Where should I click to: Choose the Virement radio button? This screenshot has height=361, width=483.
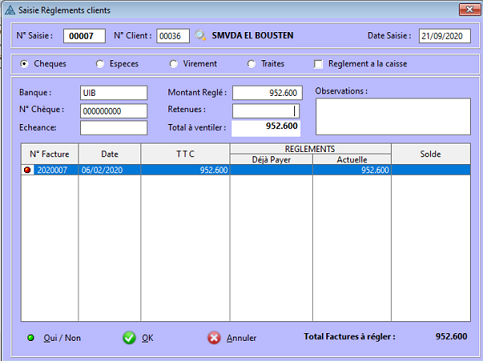coord(173,64)
